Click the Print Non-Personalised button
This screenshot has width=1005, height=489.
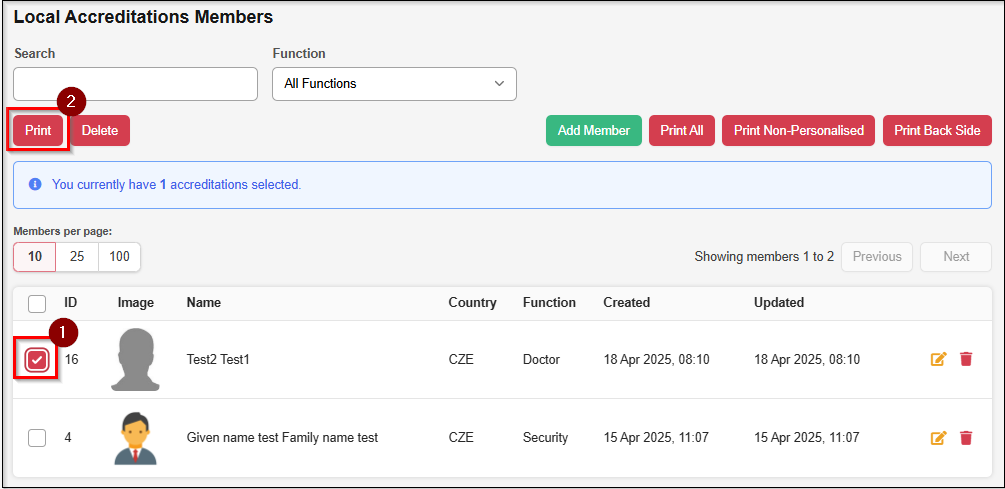click(x=798, y=130)
